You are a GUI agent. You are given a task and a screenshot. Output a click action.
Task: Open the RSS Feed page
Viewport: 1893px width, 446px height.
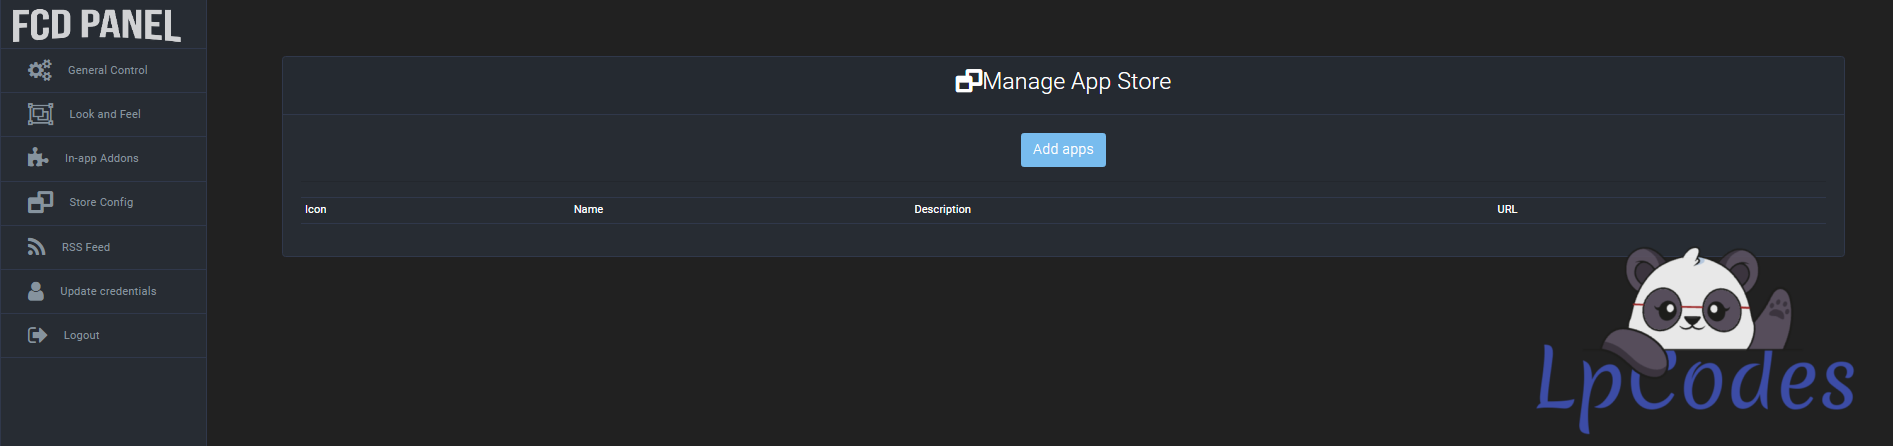click(103, 247)
